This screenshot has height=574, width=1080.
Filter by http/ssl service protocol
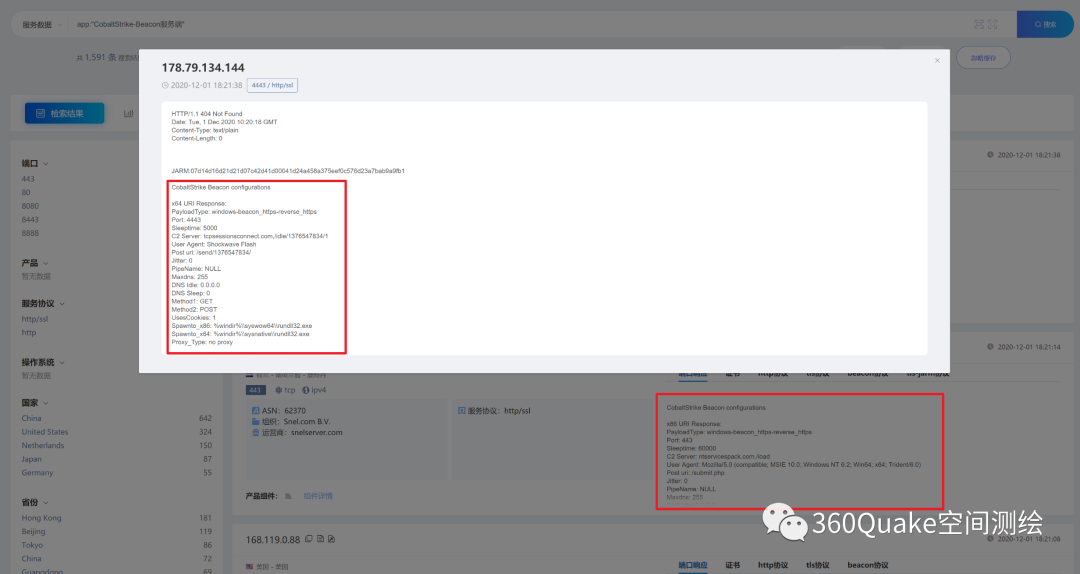(34, 319)
